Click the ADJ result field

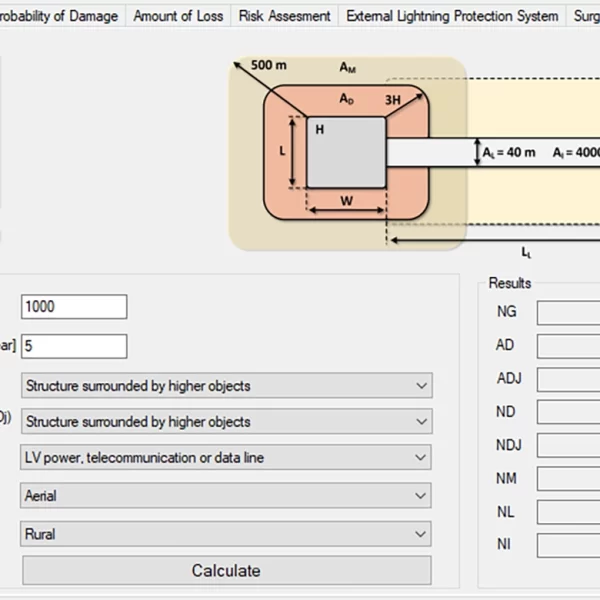point(568,380)
